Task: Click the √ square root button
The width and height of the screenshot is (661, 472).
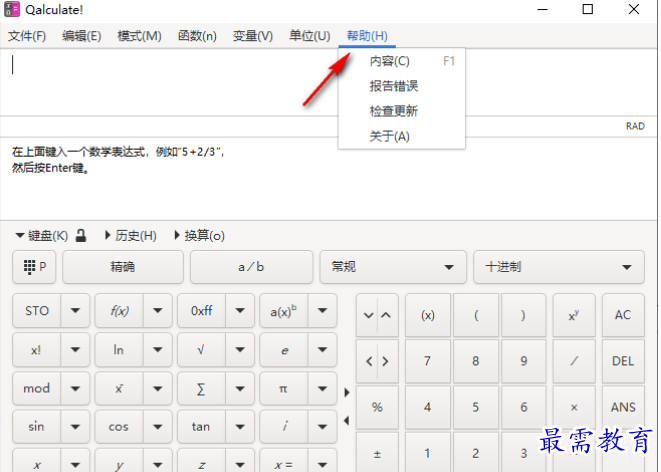Action: [202, 350]
